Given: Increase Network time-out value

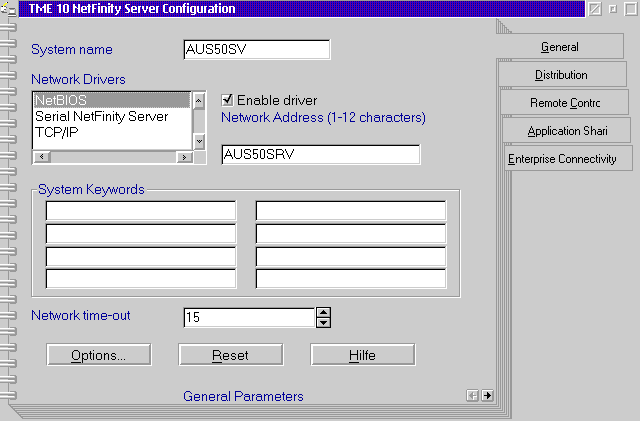Looking at the screenshot, I should [x=323, y=313].
